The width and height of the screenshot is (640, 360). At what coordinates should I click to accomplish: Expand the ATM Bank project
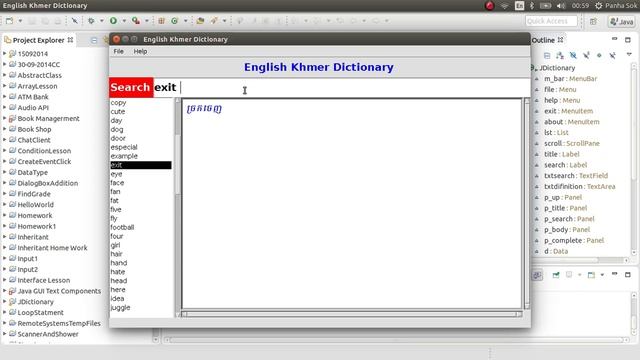[x=4, y=97]
